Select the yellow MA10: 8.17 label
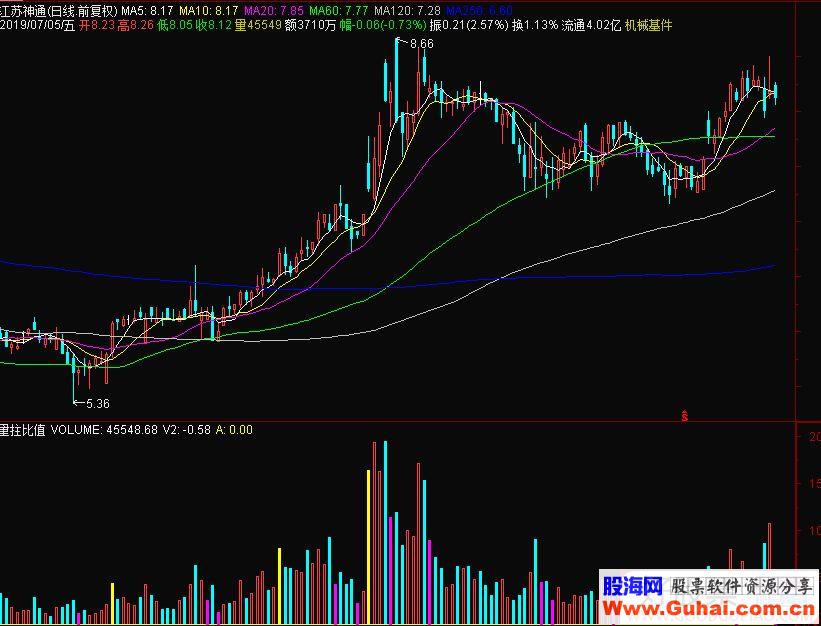821x626 pixels. tap(209, 10)
